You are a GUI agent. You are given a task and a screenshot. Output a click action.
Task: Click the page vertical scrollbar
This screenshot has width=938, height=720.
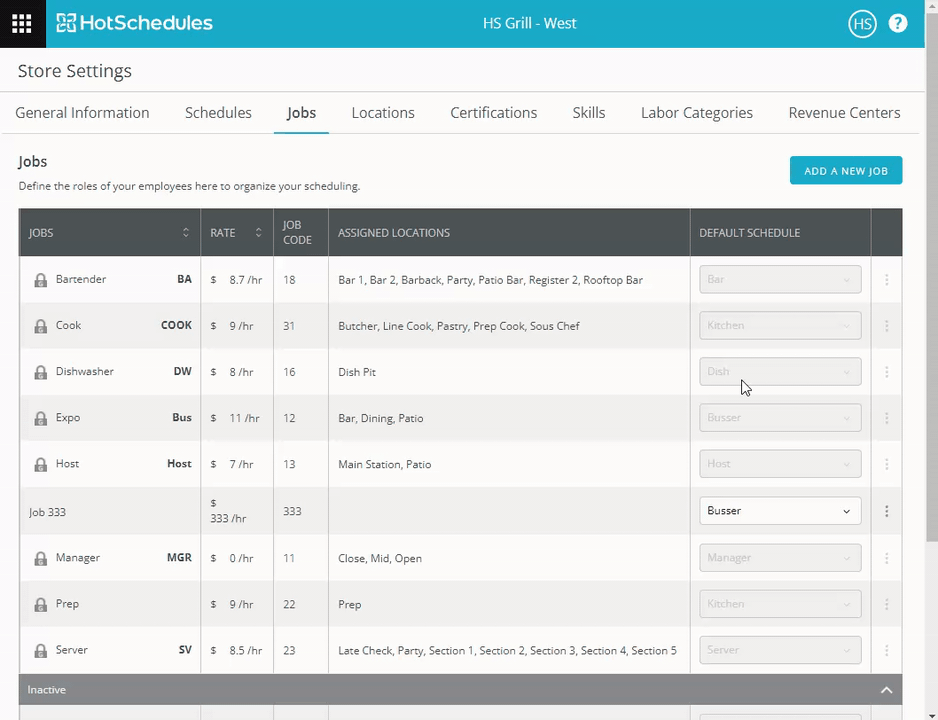point(931,300)
